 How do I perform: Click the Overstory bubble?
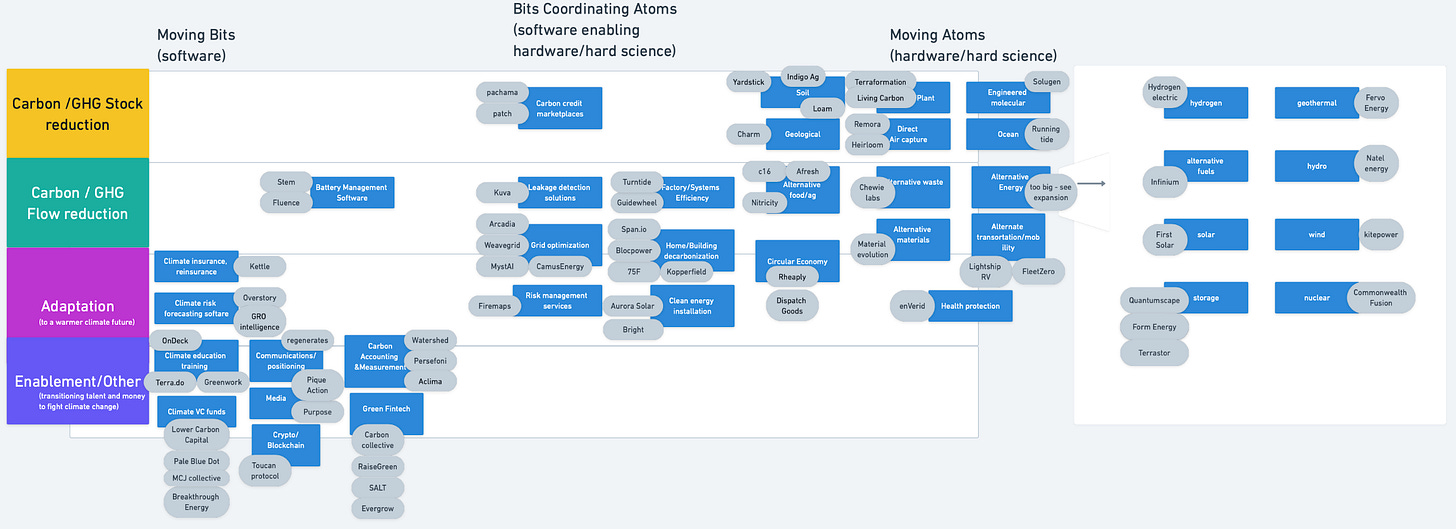260,298
